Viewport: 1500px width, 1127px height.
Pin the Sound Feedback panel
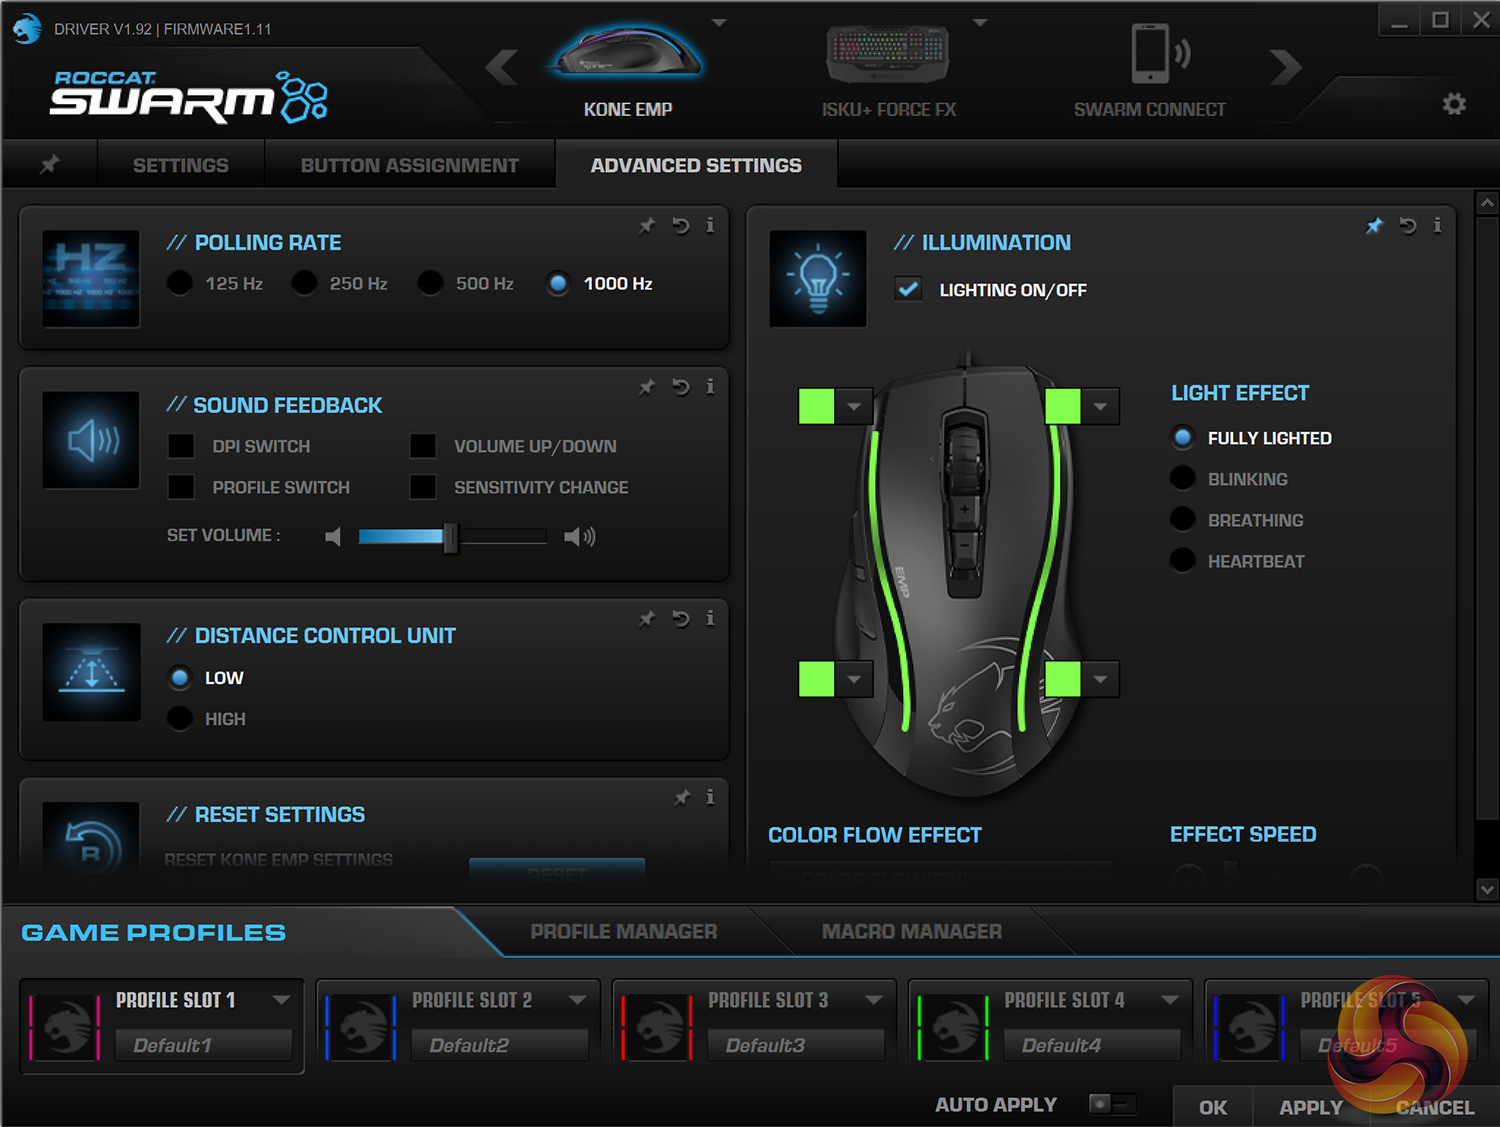648,387
